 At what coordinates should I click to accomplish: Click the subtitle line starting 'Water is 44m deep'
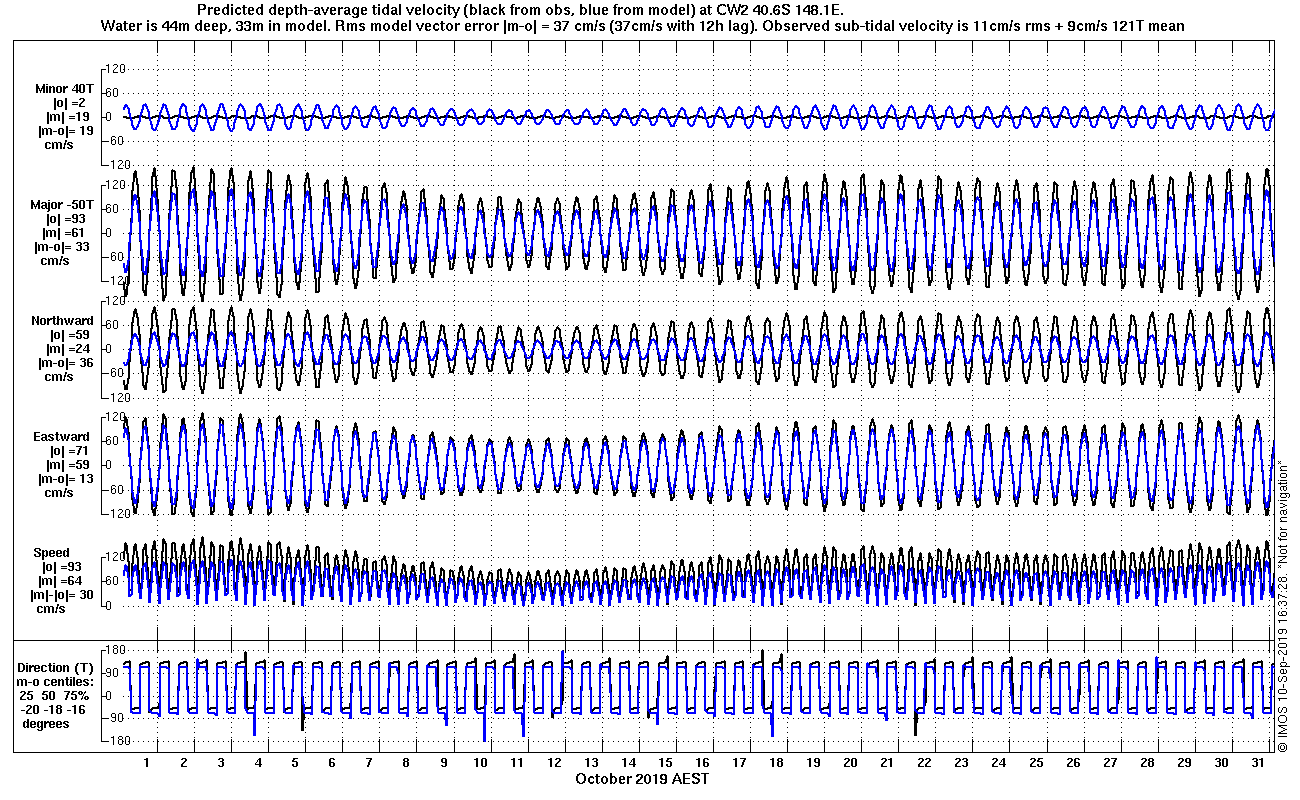tap(643, 26)
